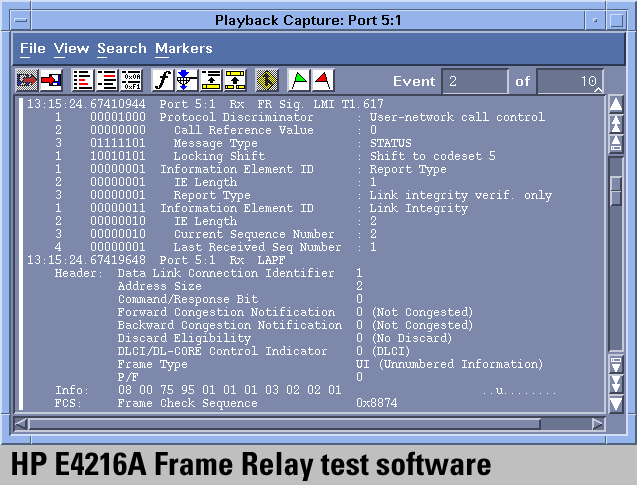Open the View menu
The height and width of the screenshot is (485, 637).
71,48
